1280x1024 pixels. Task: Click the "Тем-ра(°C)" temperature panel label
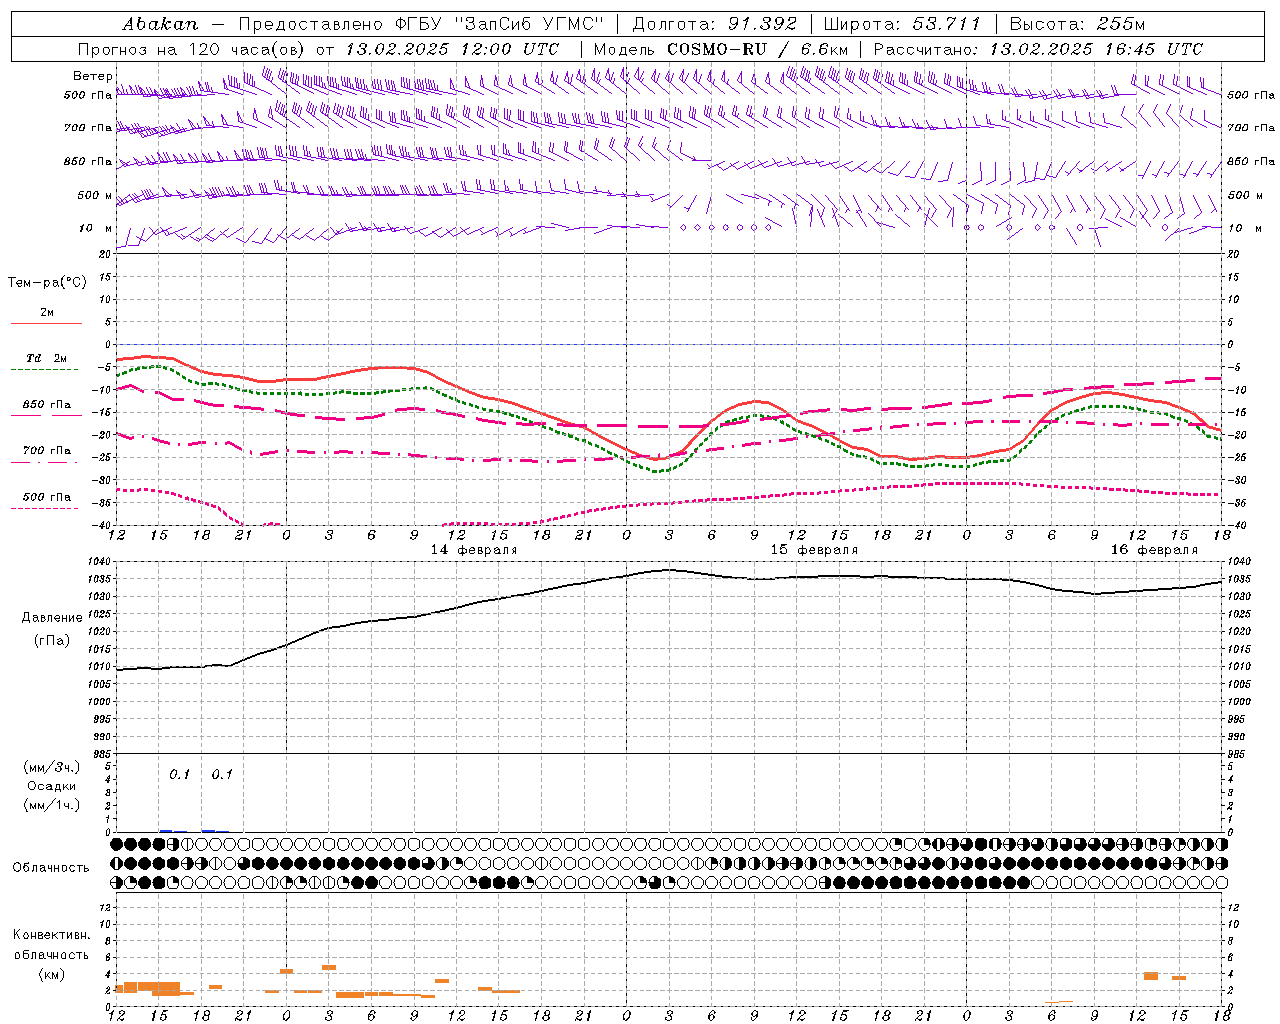pyautogui.click(x=47, y=283)
